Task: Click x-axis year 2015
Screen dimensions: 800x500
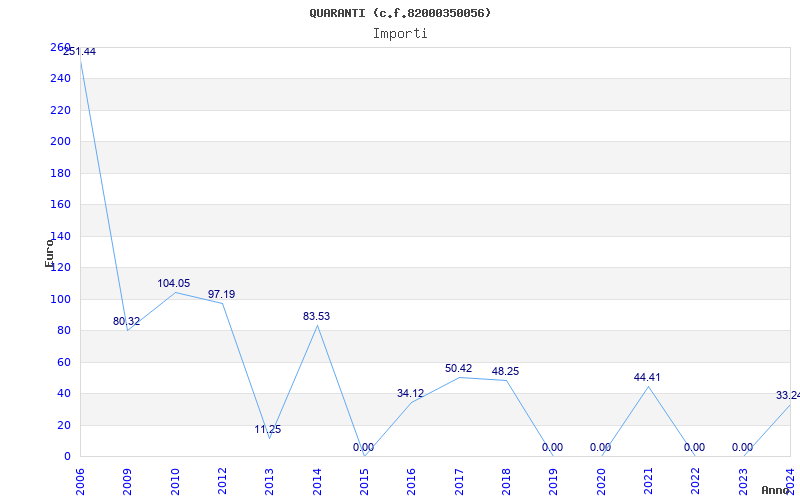Action: (364, 481)
